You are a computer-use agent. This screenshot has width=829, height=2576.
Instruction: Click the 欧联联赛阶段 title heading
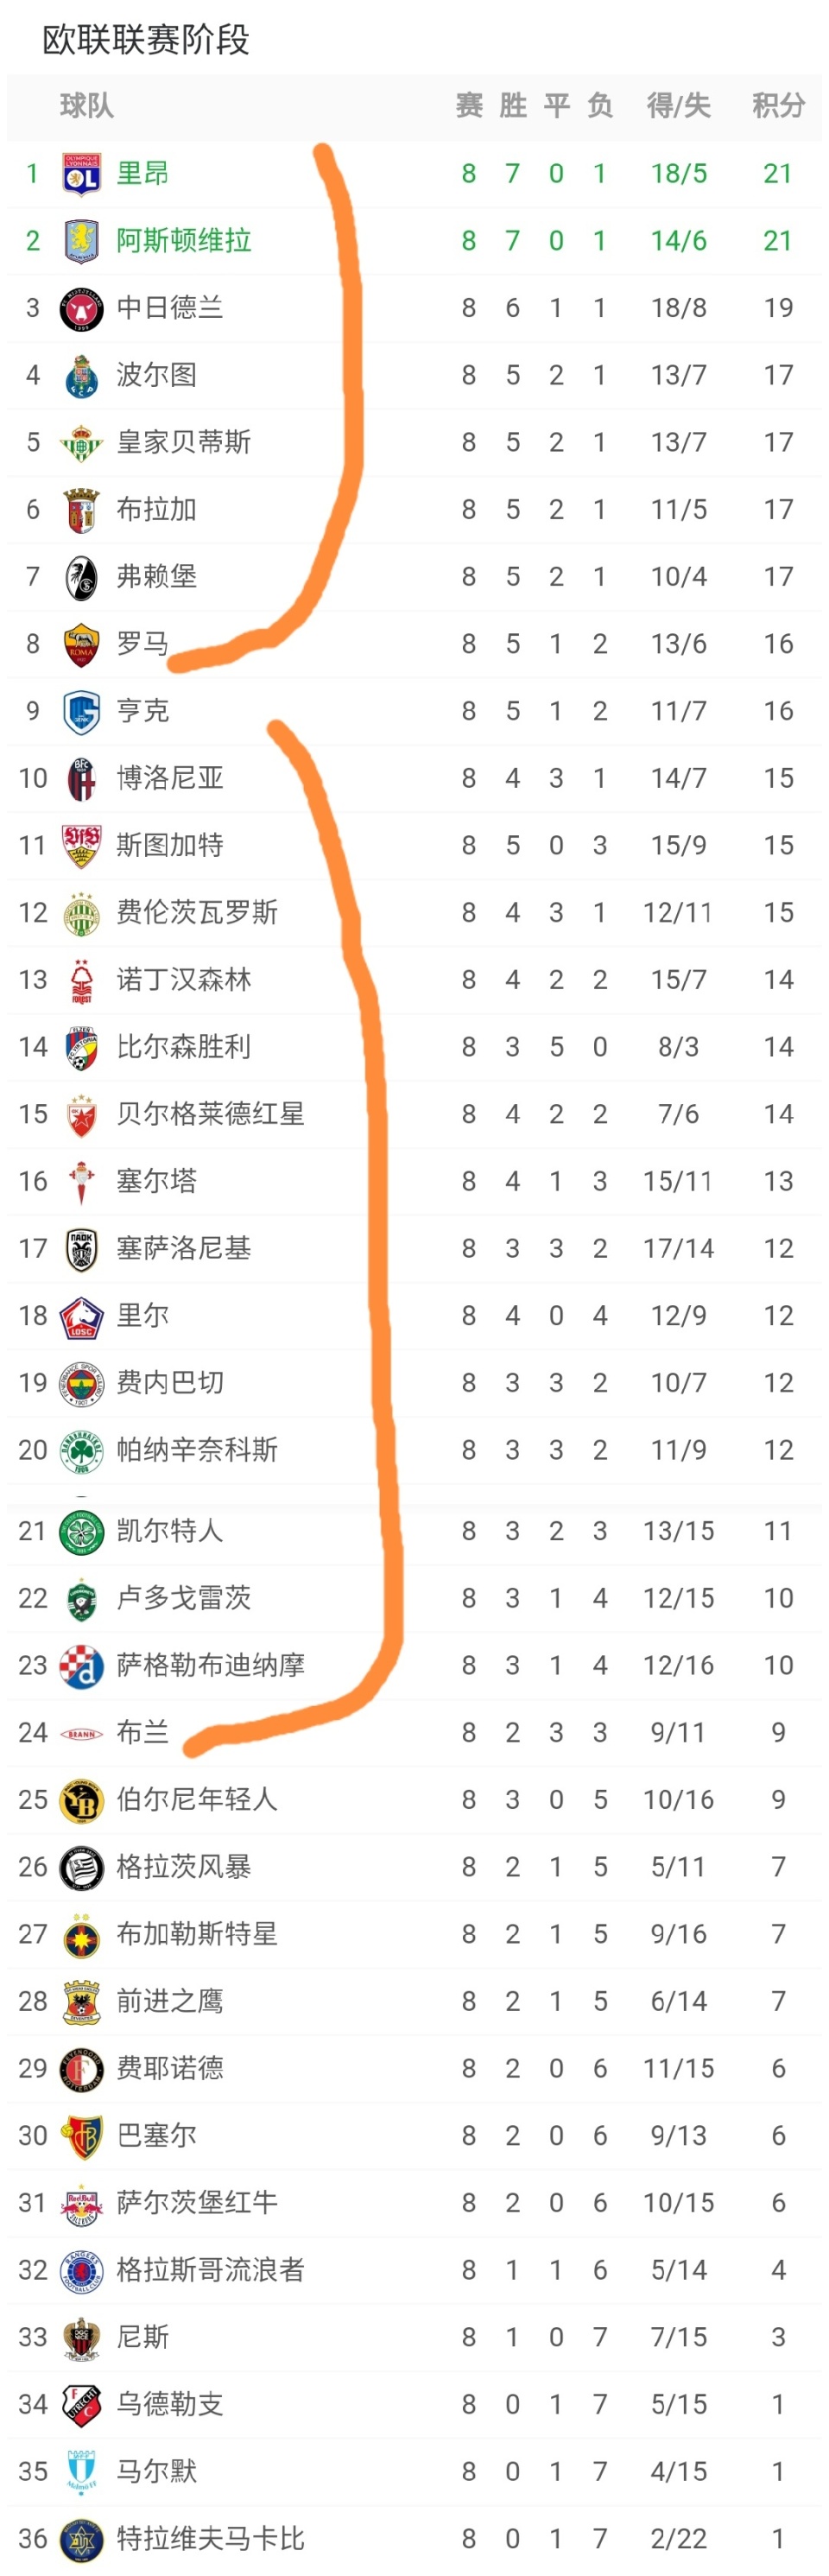pos(146,40)
